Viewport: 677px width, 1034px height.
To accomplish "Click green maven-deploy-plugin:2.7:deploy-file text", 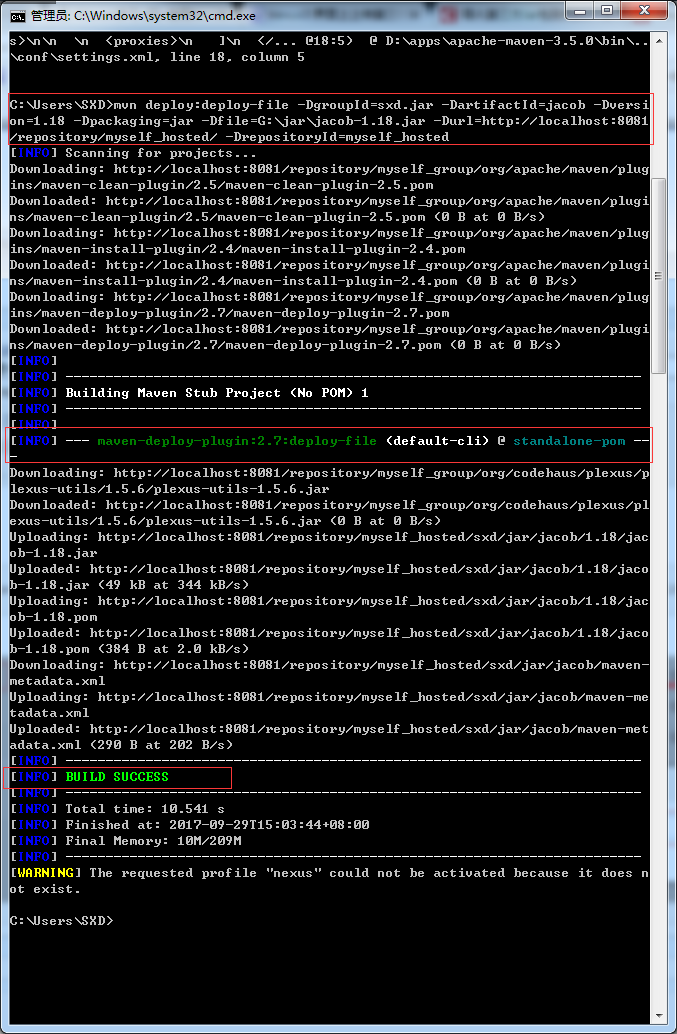I will click(x=237, y=441).
